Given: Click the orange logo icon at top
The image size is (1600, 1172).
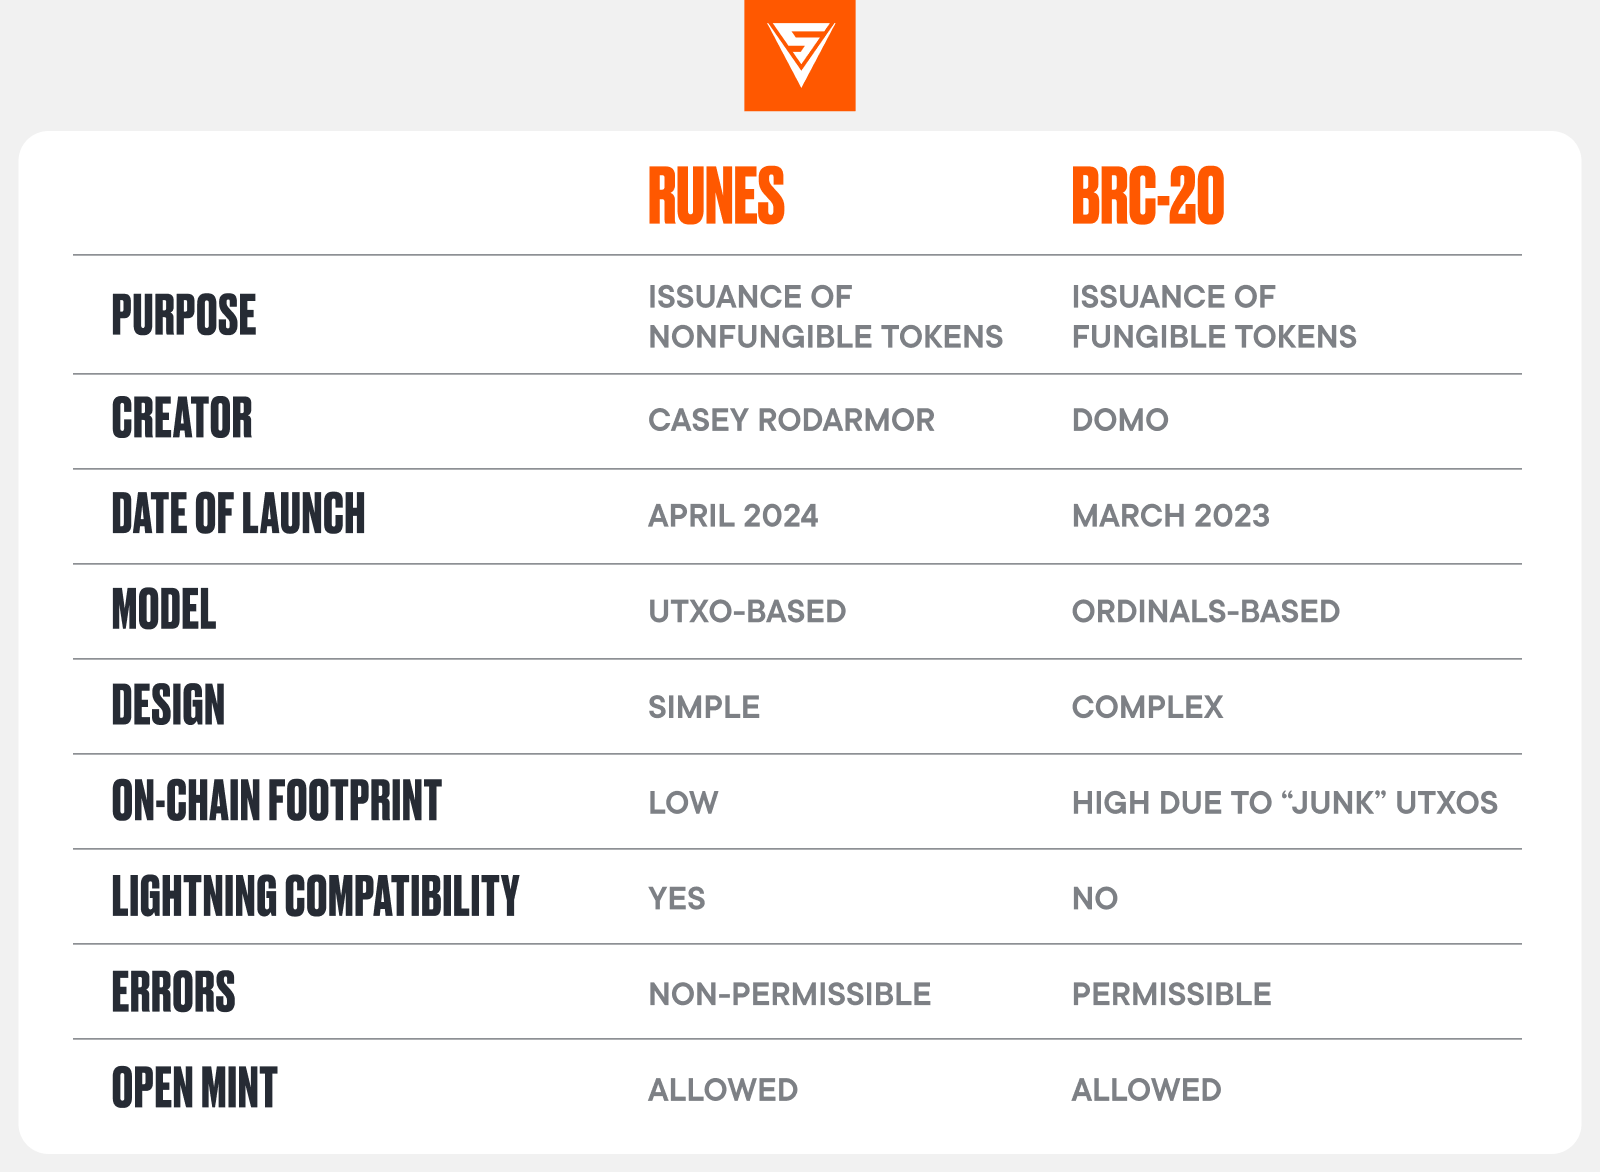Looking at the screenshot, I should (x=800, y=55).
